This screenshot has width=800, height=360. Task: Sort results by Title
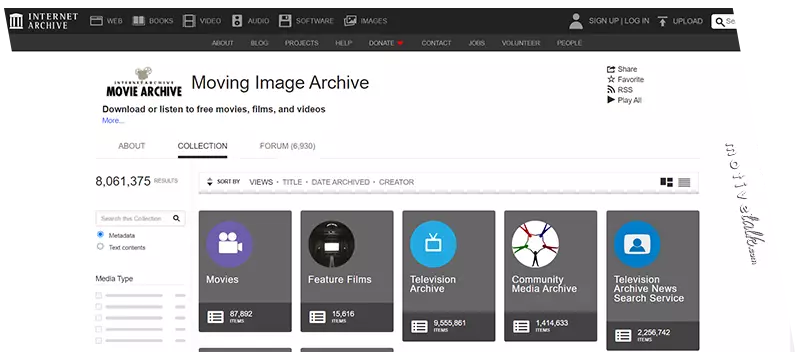(x=292, y=182)
